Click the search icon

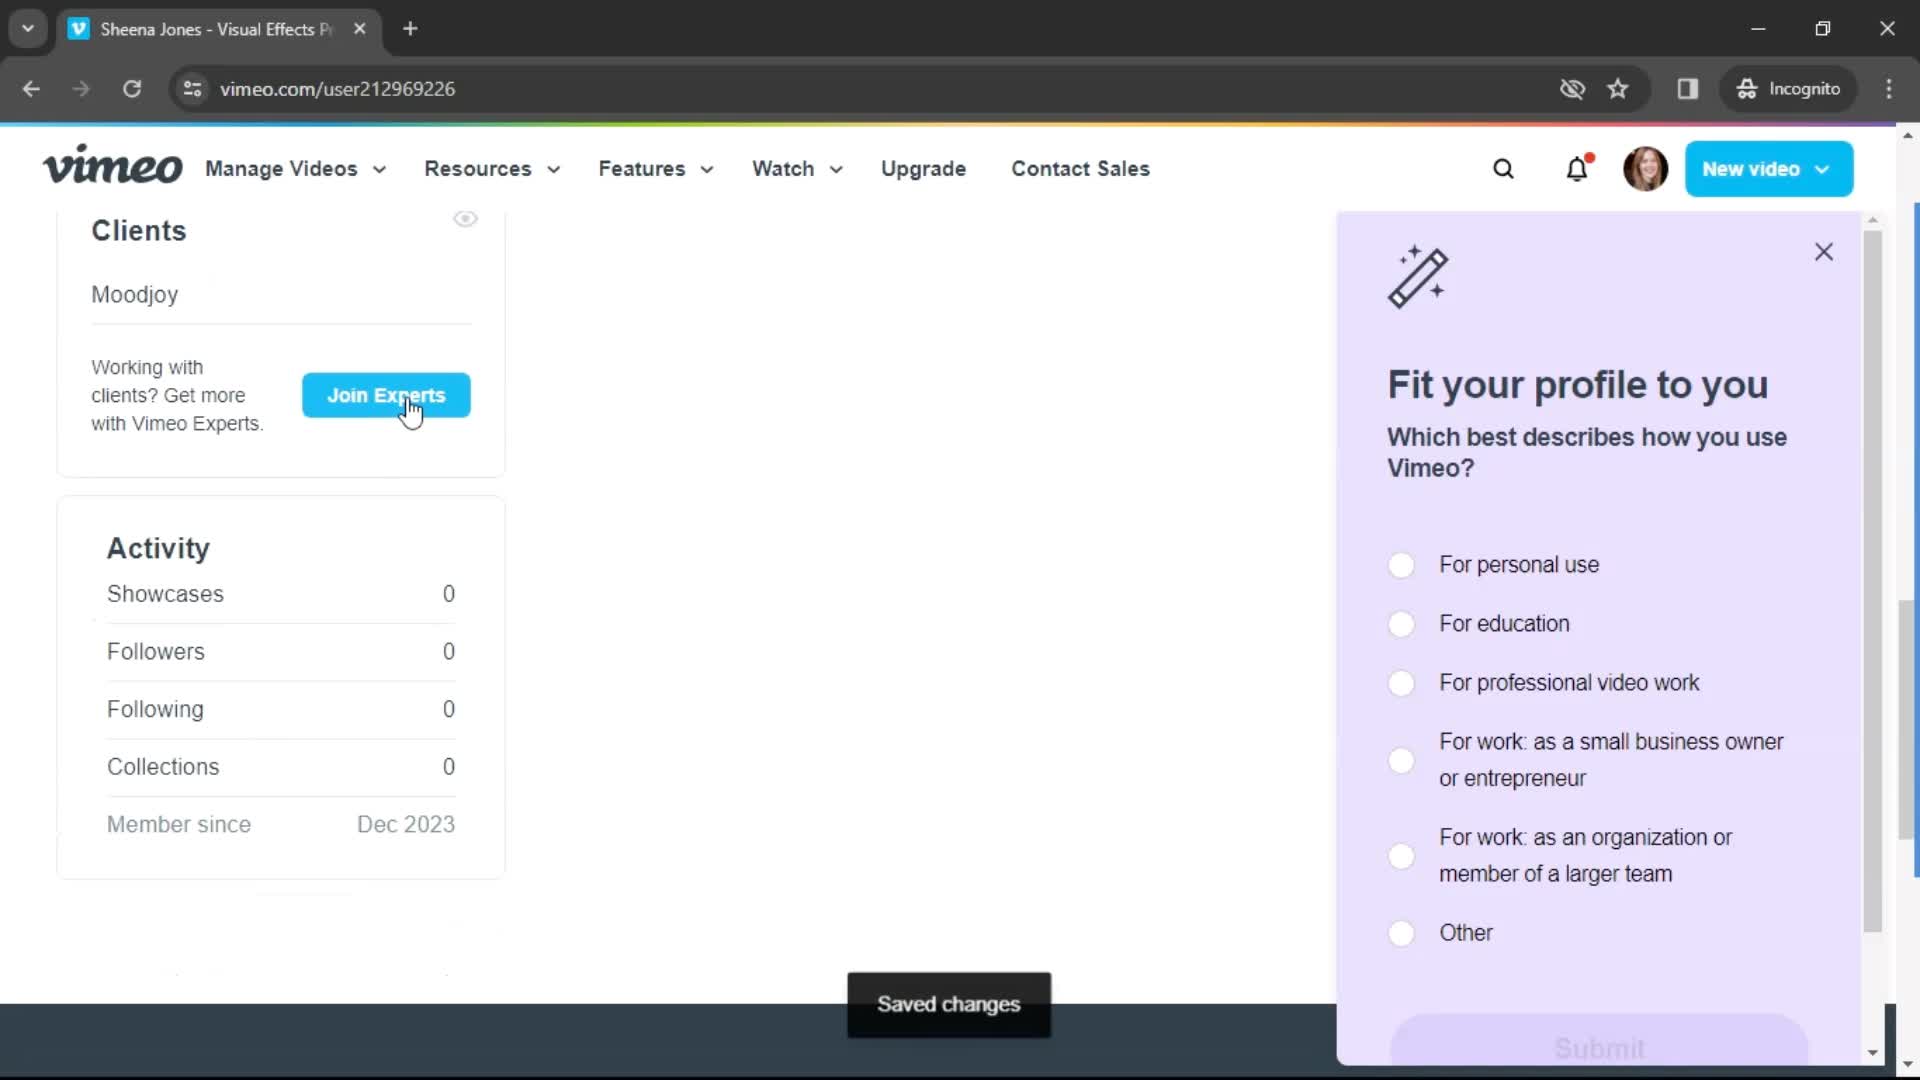point(1503,169)
